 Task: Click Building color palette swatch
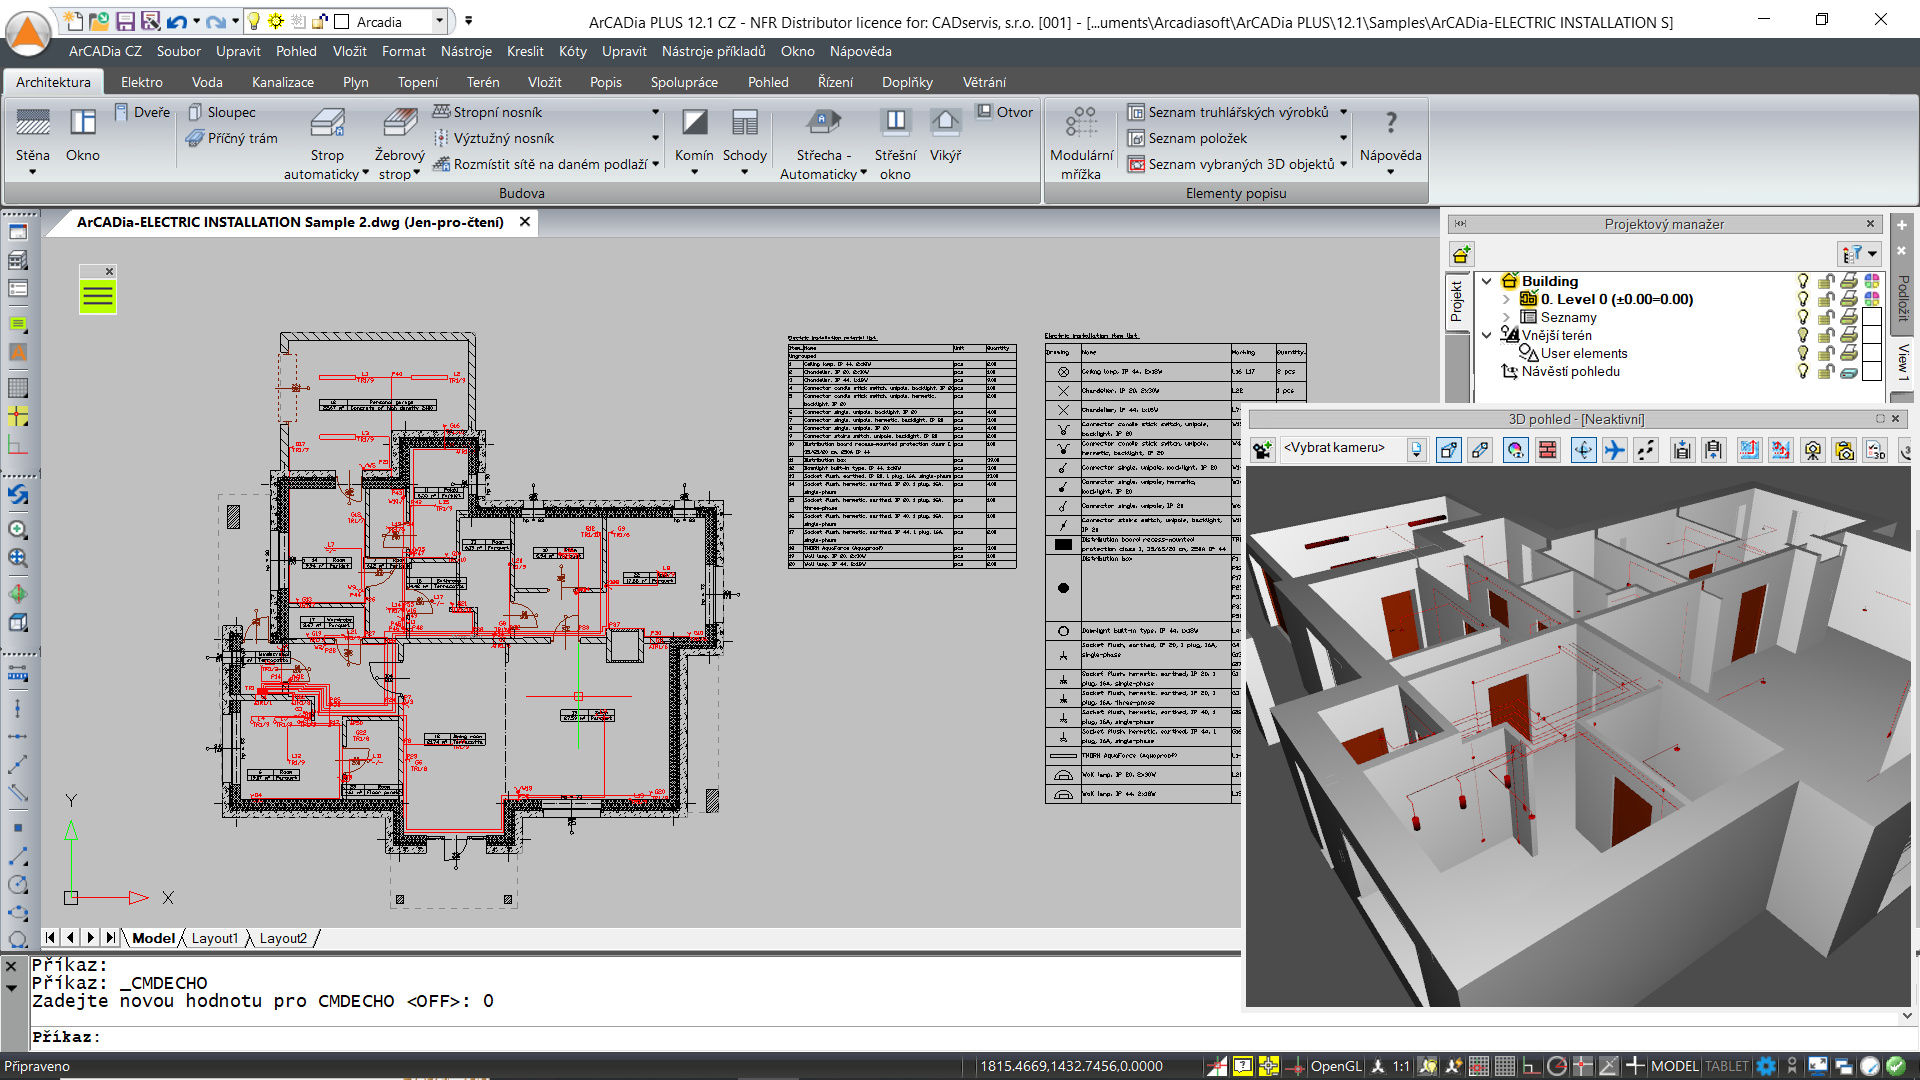point(1872,281)
